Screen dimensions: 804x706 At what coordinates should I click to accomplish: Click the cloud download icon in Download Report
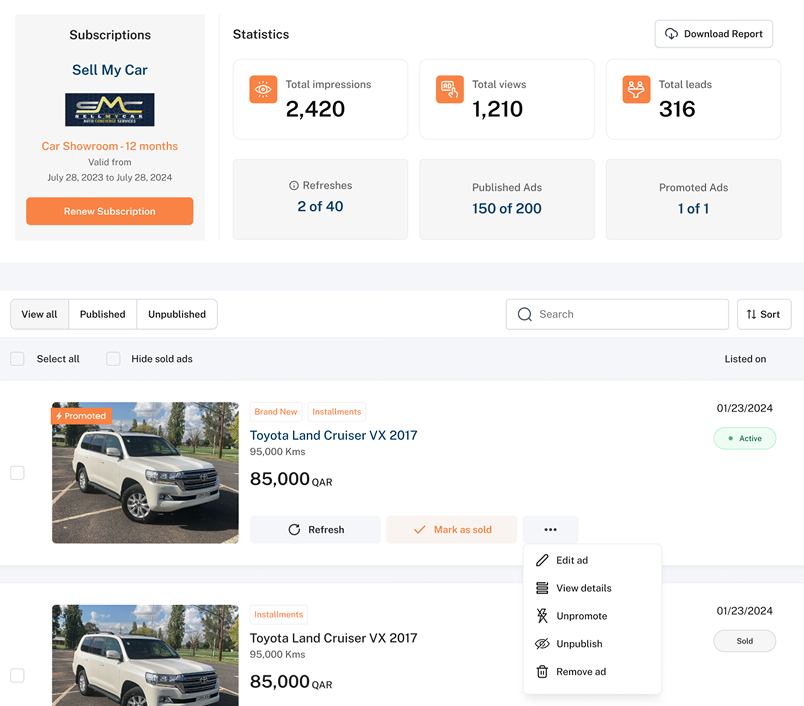(x=671, y=34)
